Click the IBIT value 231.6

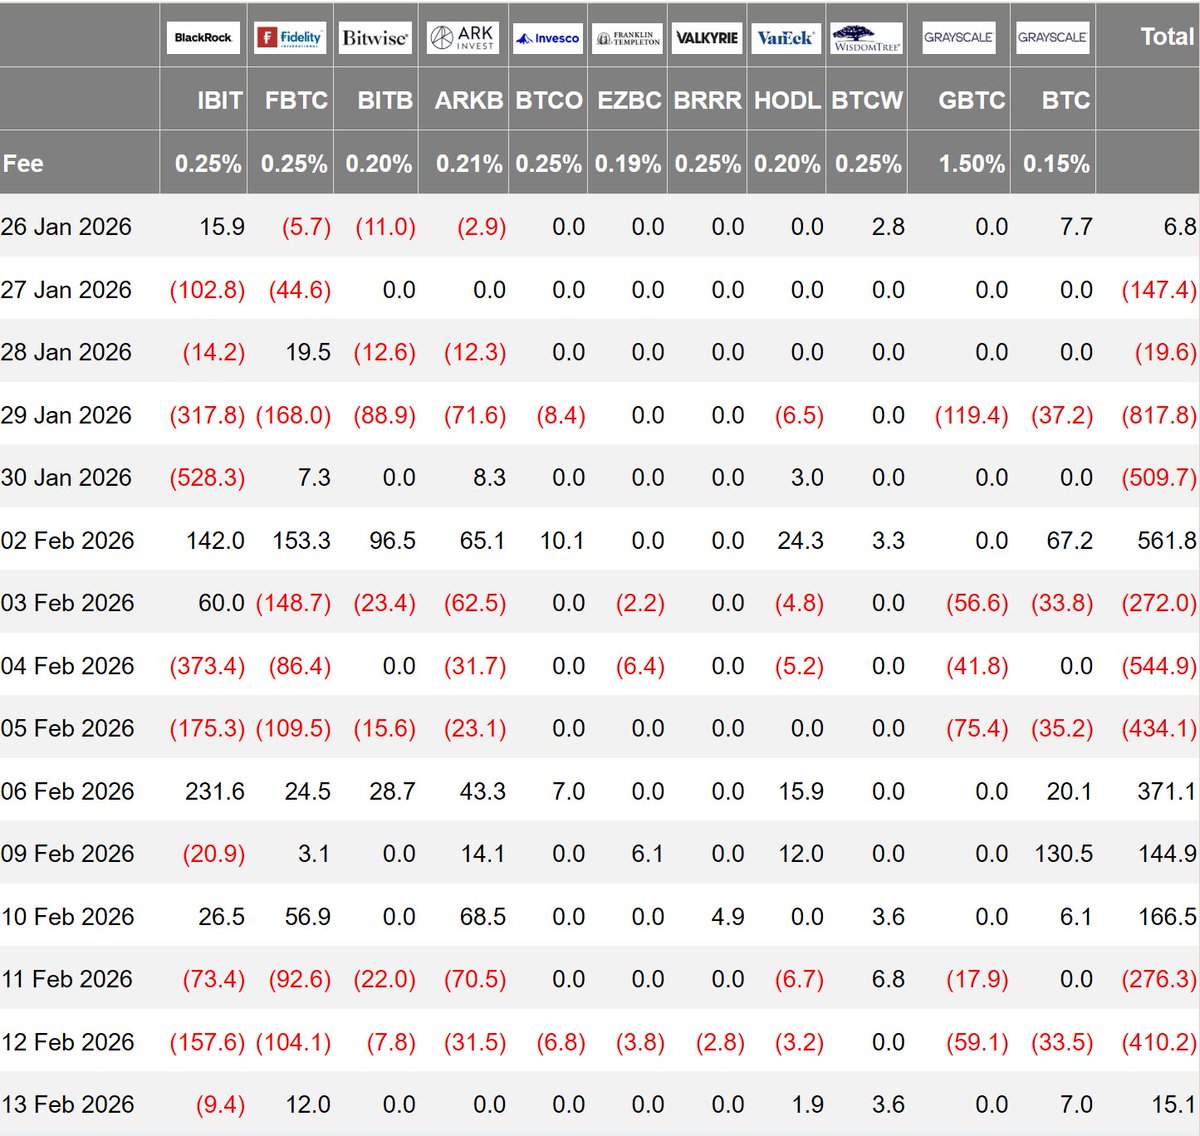215,792
